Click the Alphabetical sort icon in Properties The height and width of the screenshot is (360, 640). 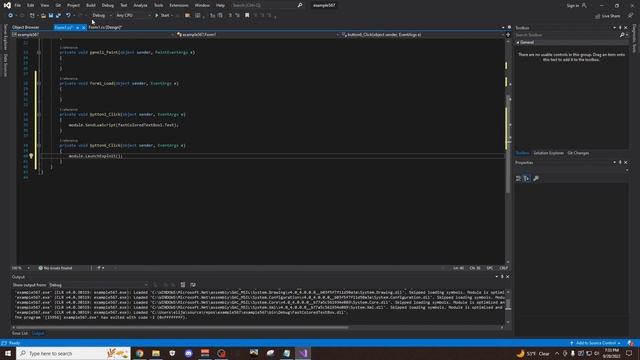pyautogui.click(x=527, y=178)
